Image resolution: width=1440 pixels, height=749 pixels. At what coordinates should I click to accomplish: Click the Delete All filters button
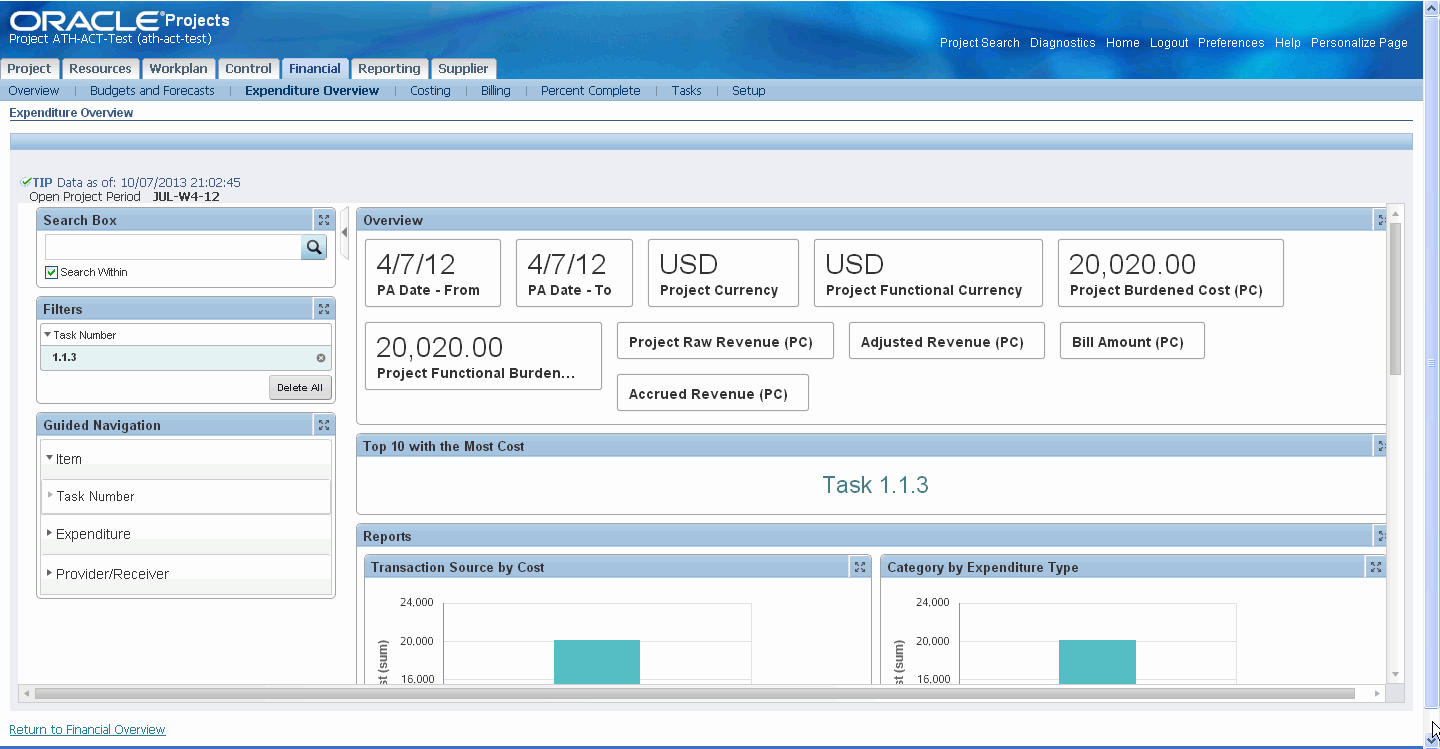tap(300, 387)
